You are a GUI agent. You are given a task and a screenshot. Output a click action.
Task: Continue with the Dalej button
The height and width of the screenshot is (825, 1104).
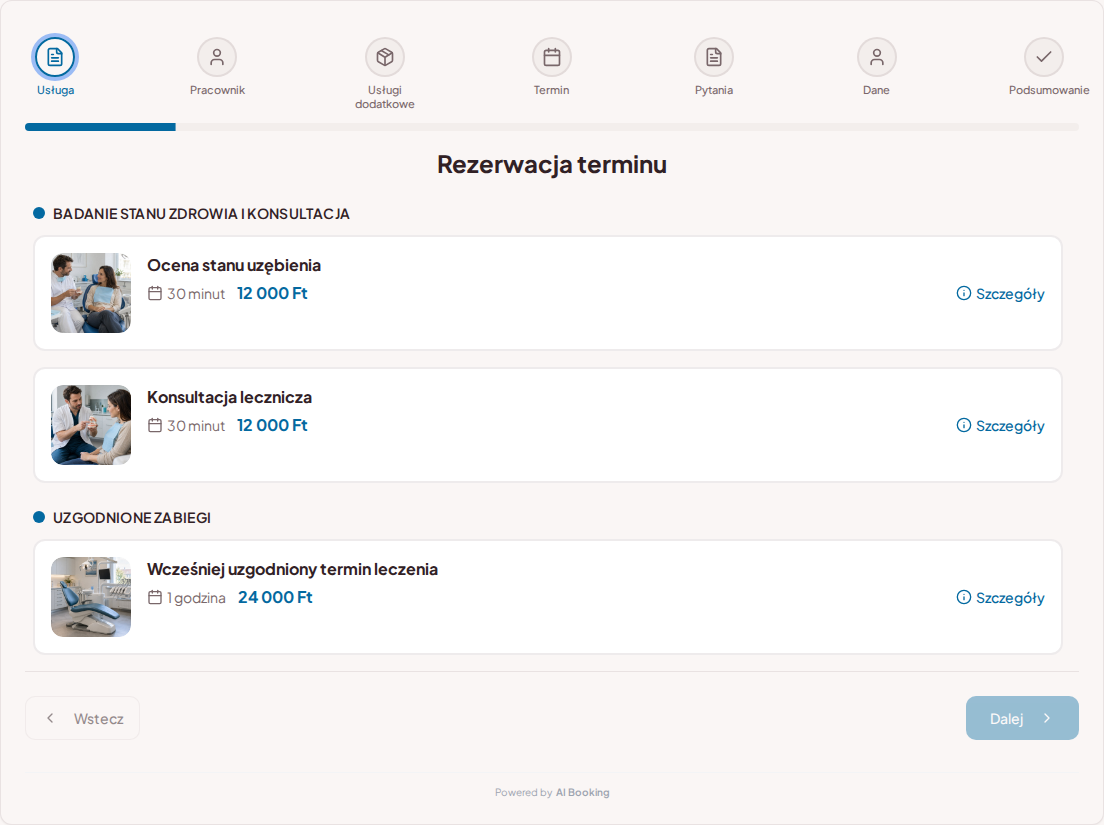click(x=1022, y=718)
